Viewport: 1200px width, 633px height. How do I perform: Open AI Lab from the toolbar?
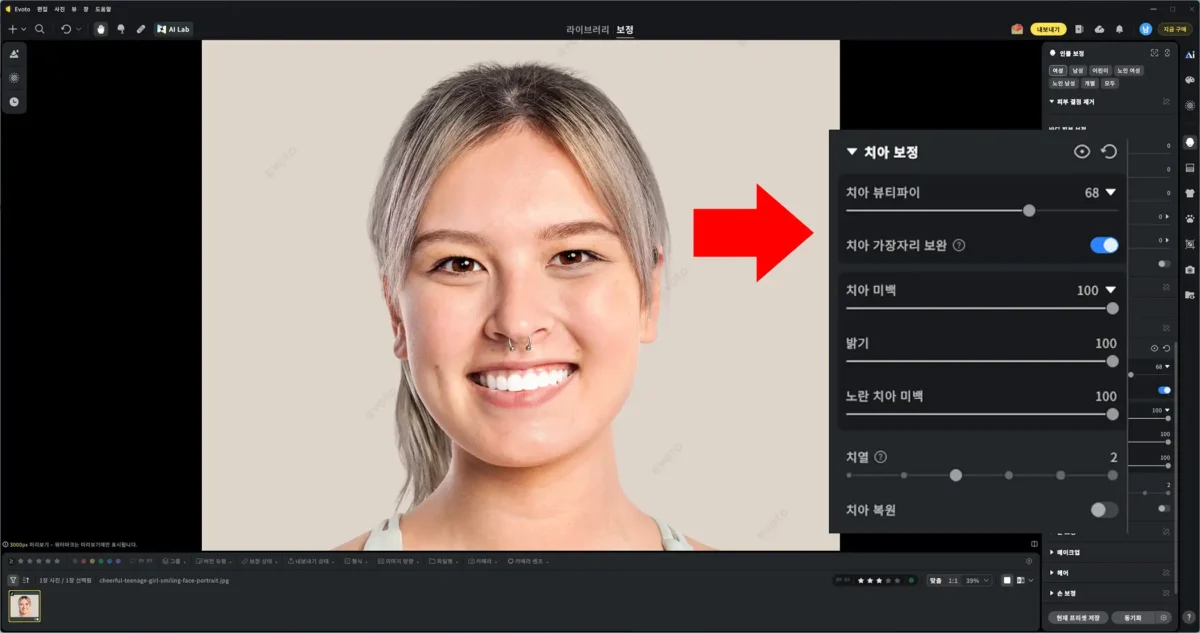172,29
